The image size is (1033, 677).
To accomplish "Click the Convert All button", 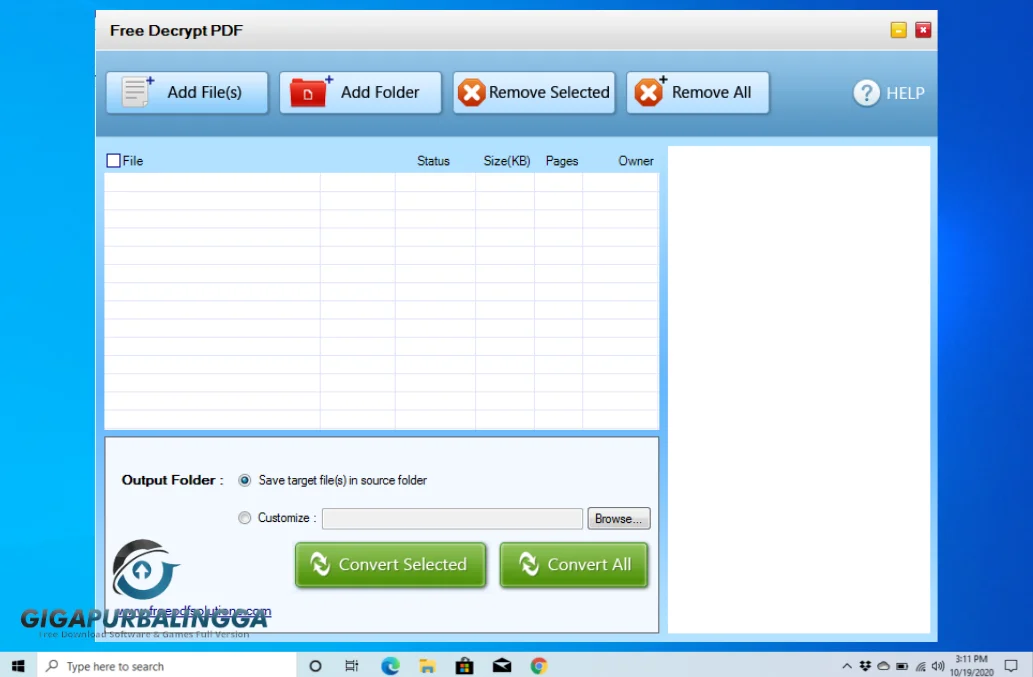I will coord(574,564).
